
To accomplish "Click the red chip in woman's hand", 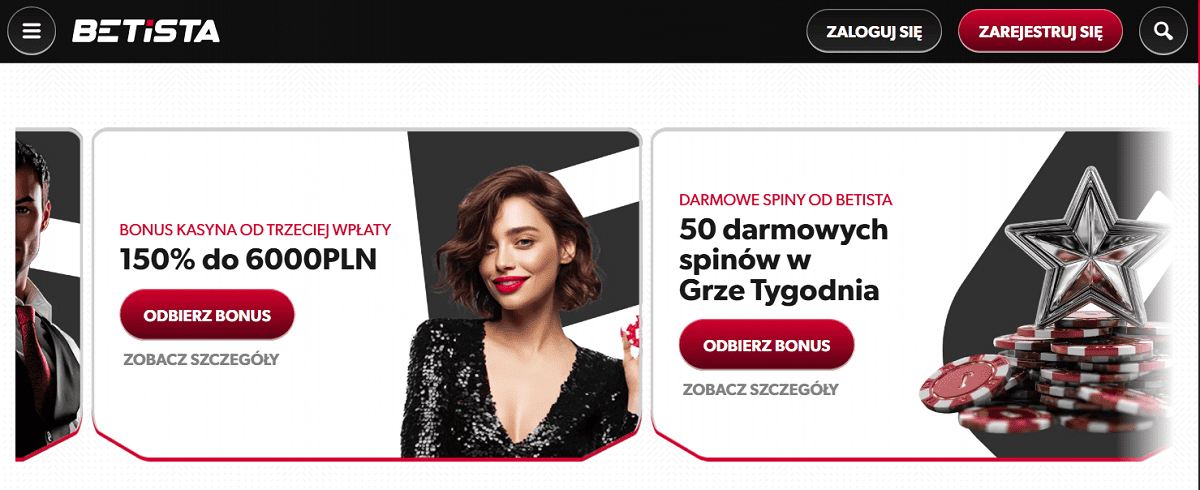I will 629,332.
